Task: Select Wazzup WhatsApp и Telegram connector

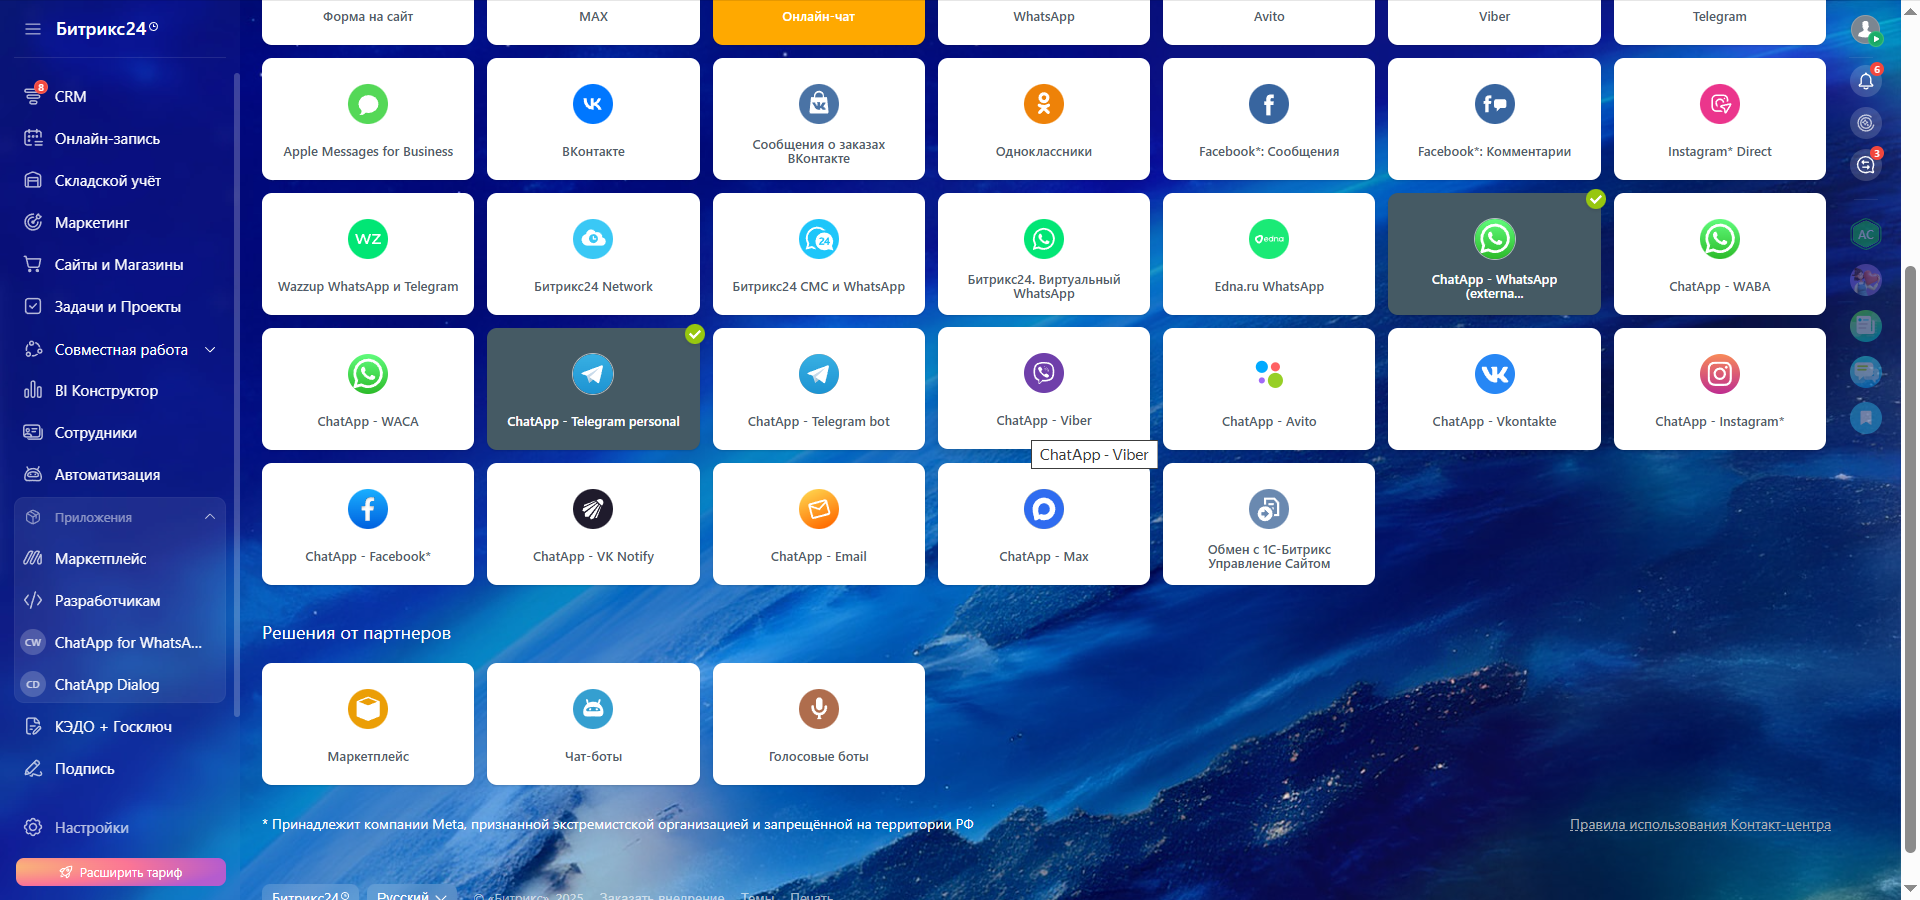Action: 367,255
